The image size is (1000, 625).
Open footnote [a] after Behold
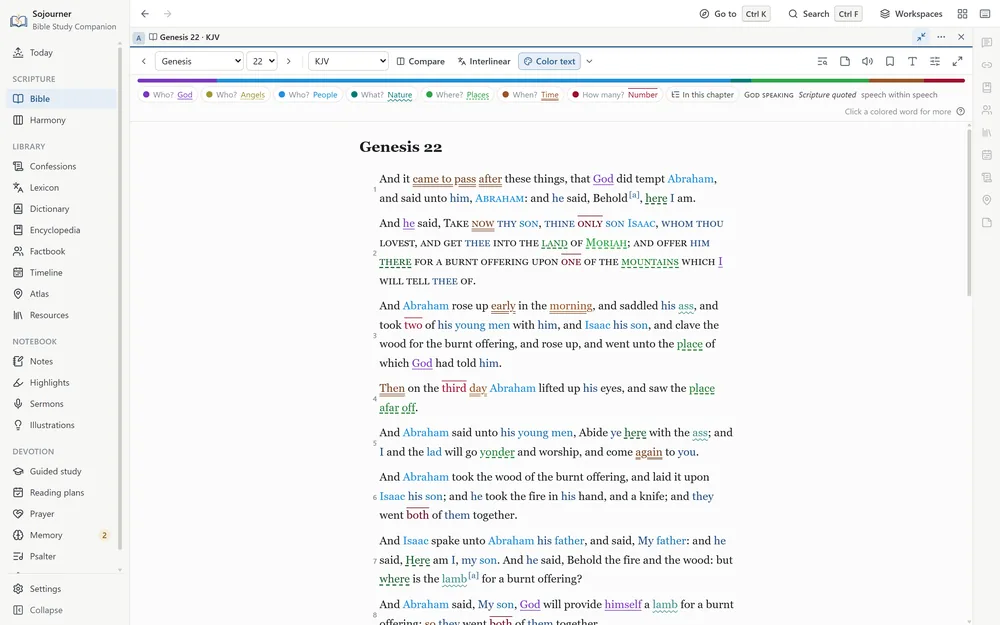[x=634, y=195]
